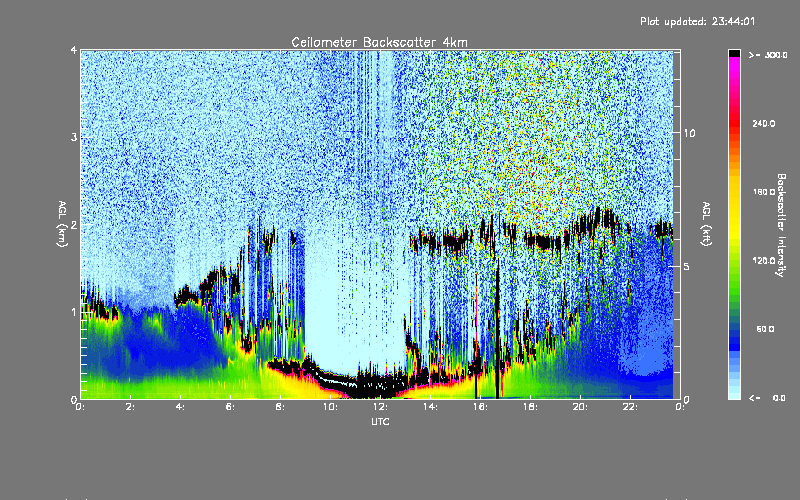Viewport: 800px width, 500px height.
Task: Click the "120.0" colorbar value
Action: click(764, 261)
